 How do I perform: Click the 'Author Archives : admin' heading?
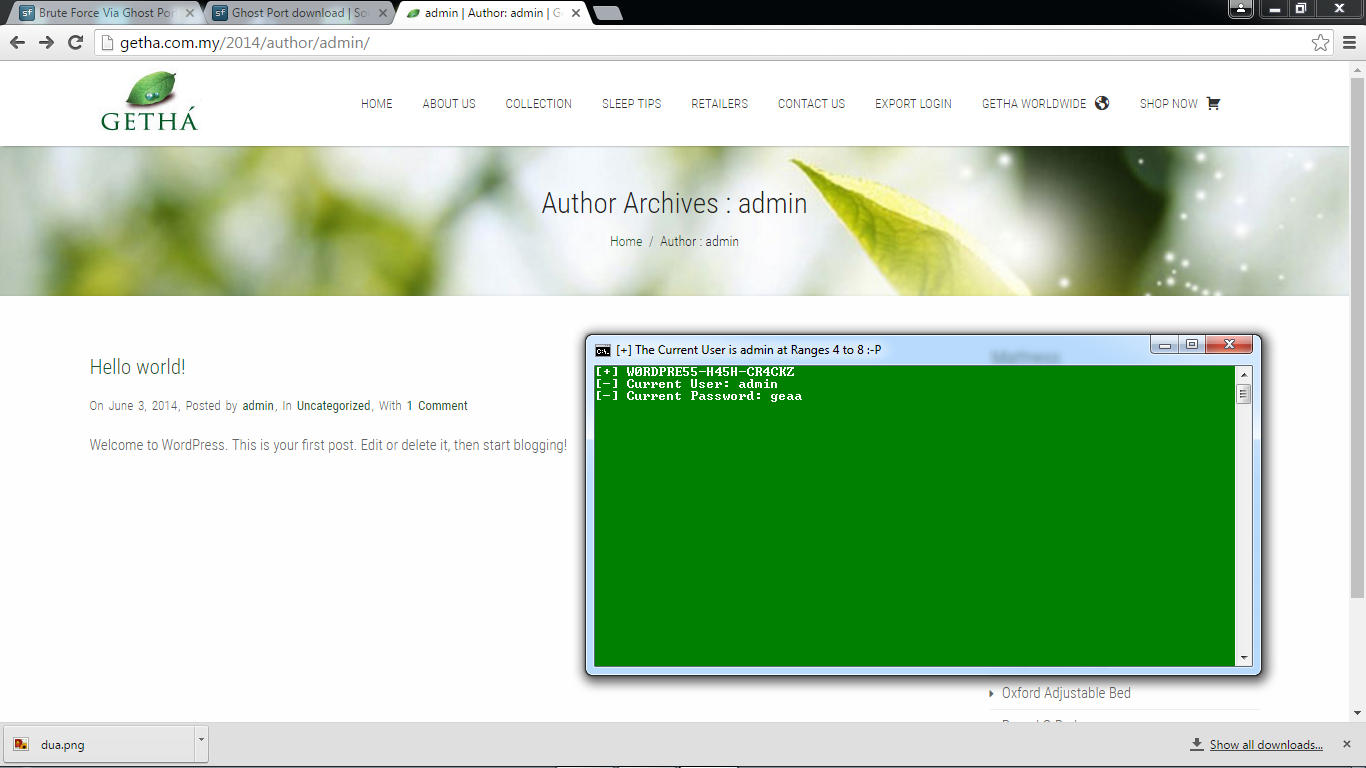(x=674, y=203)
